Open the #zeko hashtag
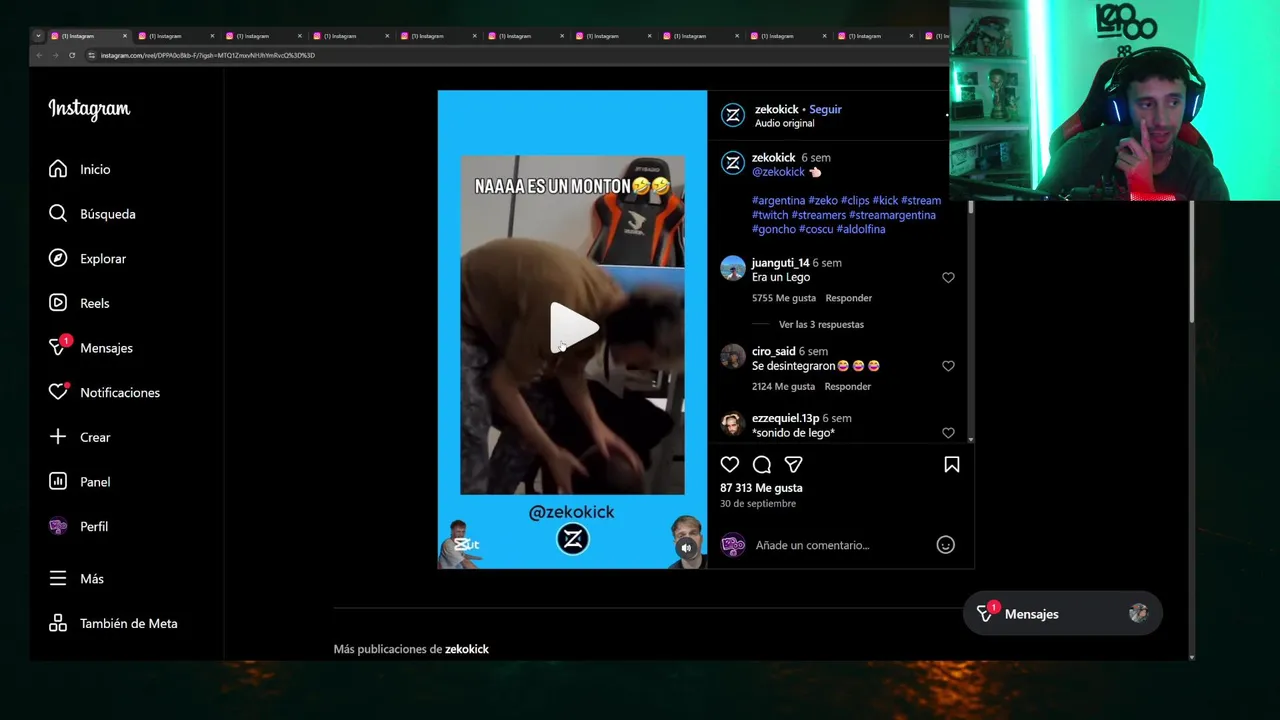 tap(823, 200)
